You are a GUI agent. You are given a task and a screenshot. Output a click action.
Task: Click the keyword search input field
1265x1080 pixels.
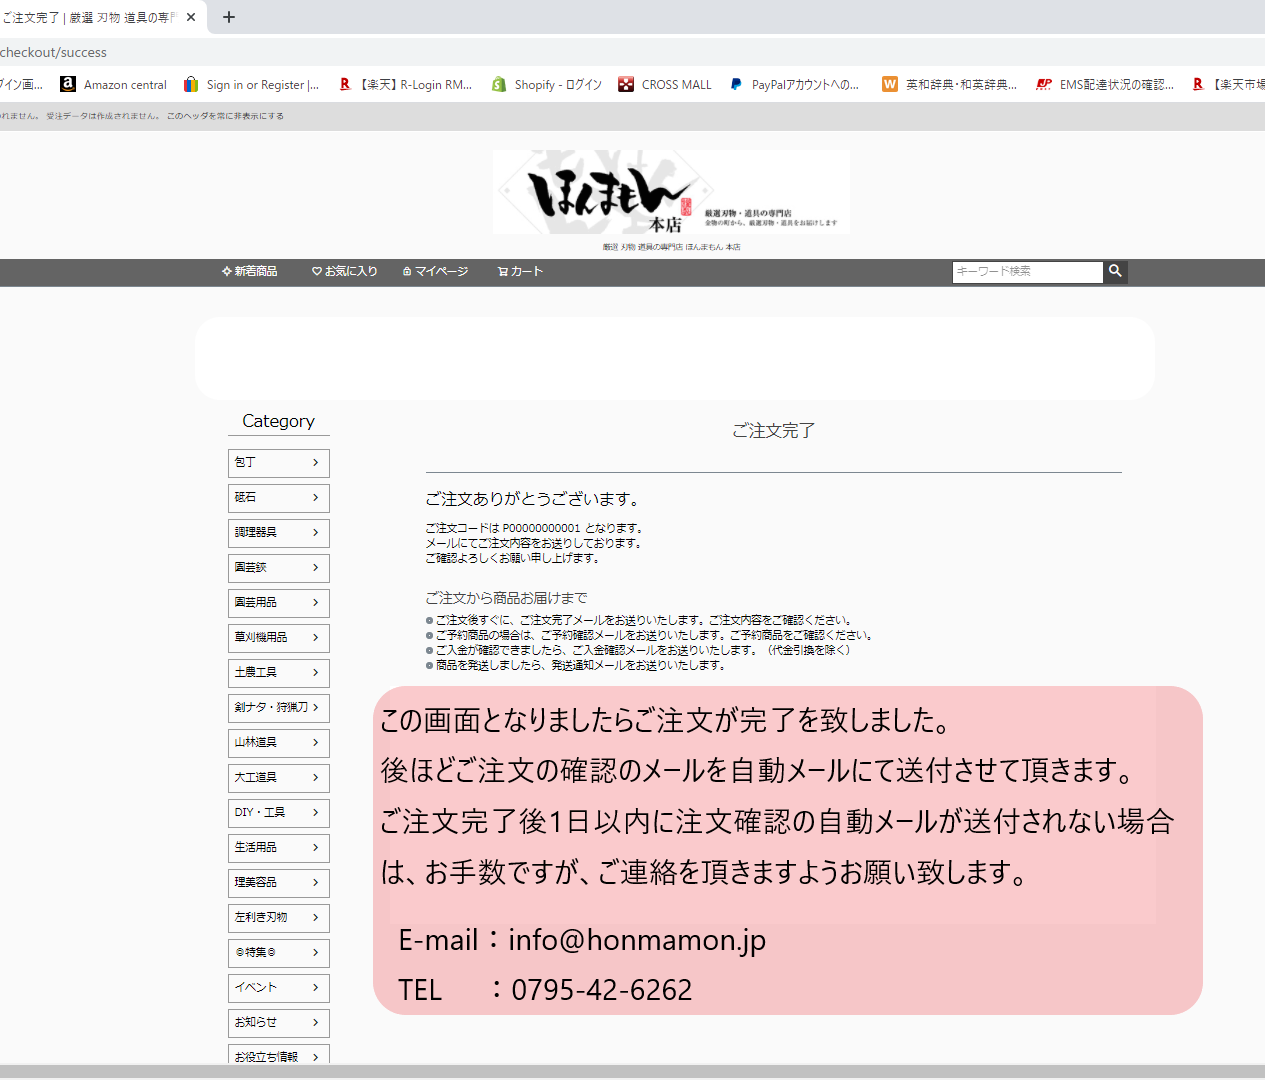(x=1026, y=271)
